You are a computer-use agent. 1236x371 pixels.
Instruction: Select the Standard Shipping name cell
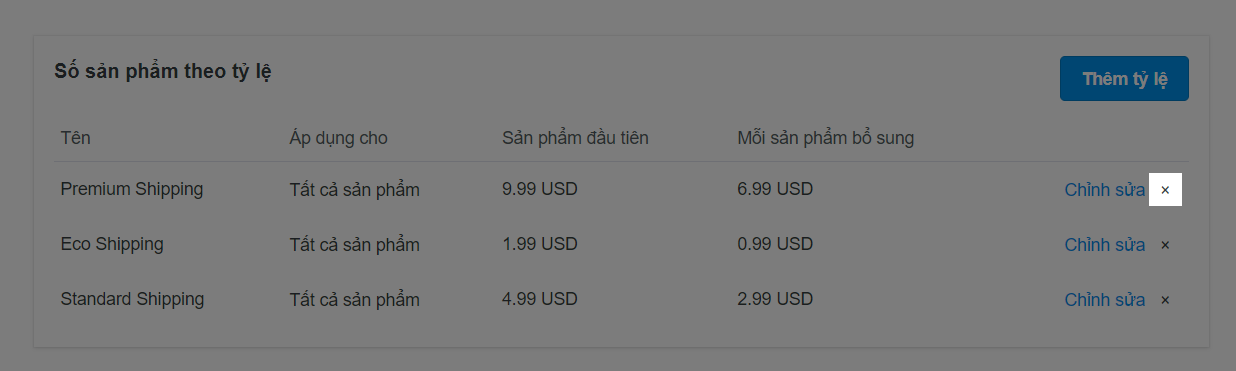point(132,299)
